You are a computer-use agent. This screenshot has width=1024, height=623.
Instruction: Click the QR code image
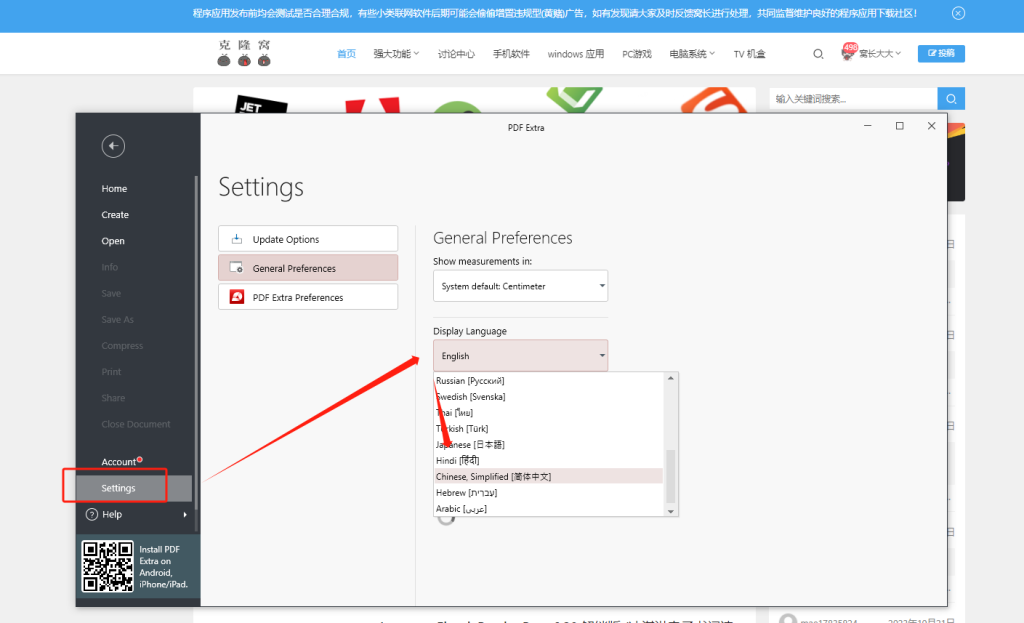[107, 566]
